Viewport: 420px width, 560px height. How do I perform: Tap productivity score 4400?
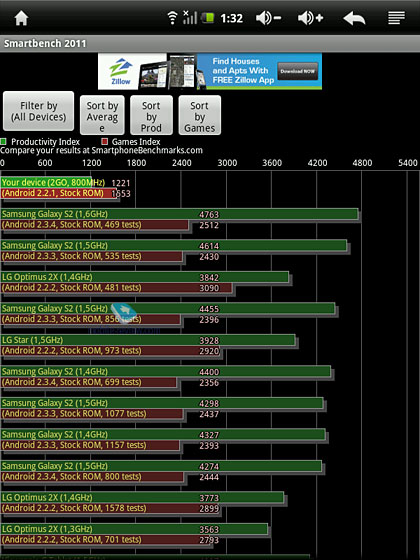pos(209,372)
